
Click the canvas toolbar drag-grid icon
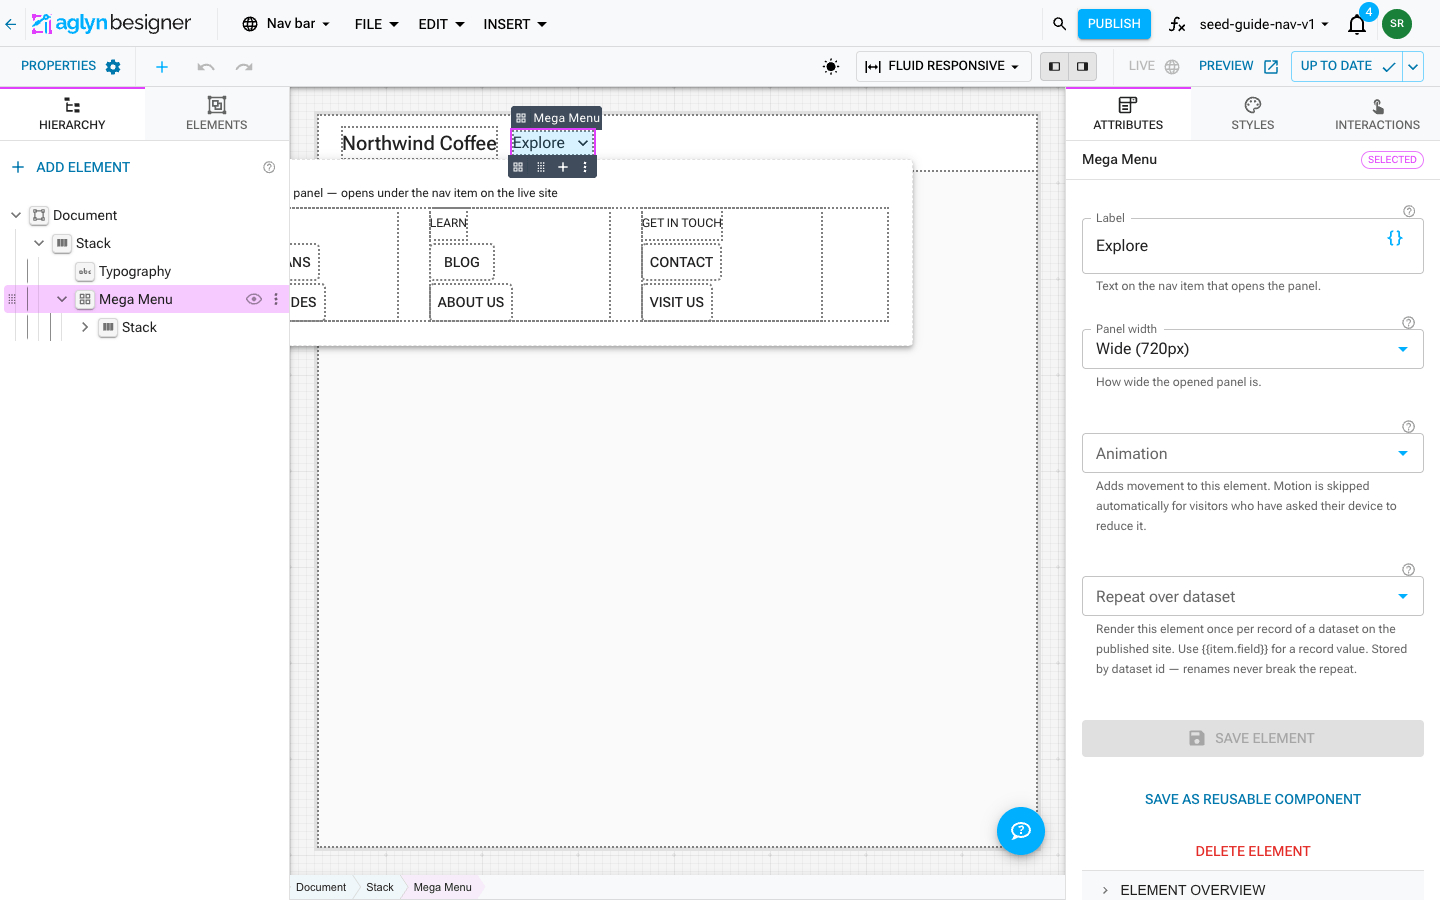541,167
